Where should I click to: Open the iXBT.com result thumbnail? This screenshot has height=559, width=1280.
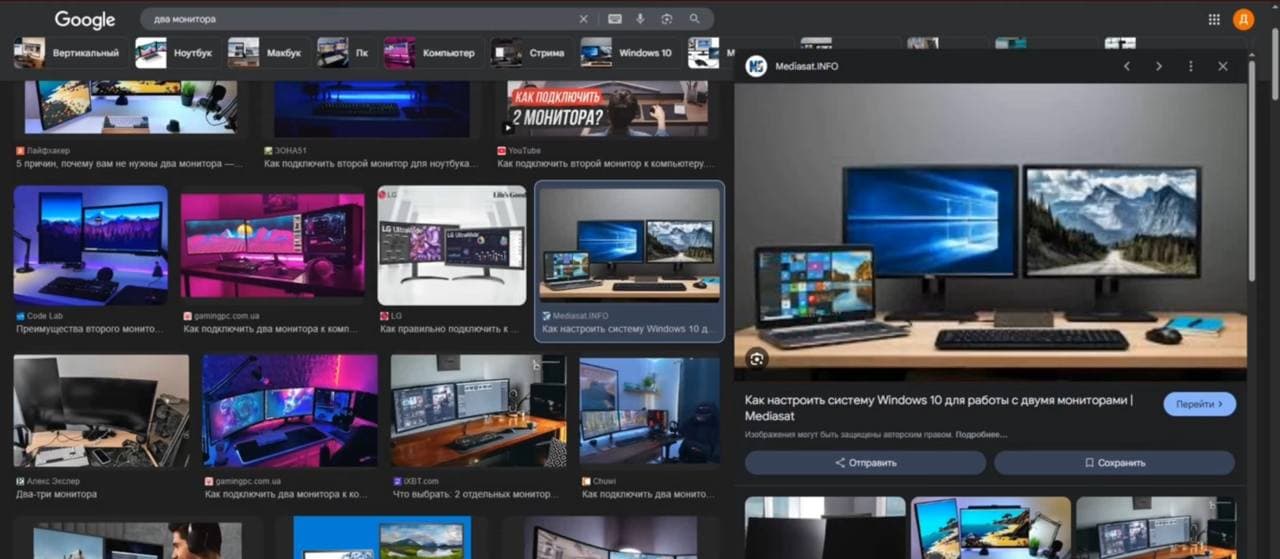478,411
